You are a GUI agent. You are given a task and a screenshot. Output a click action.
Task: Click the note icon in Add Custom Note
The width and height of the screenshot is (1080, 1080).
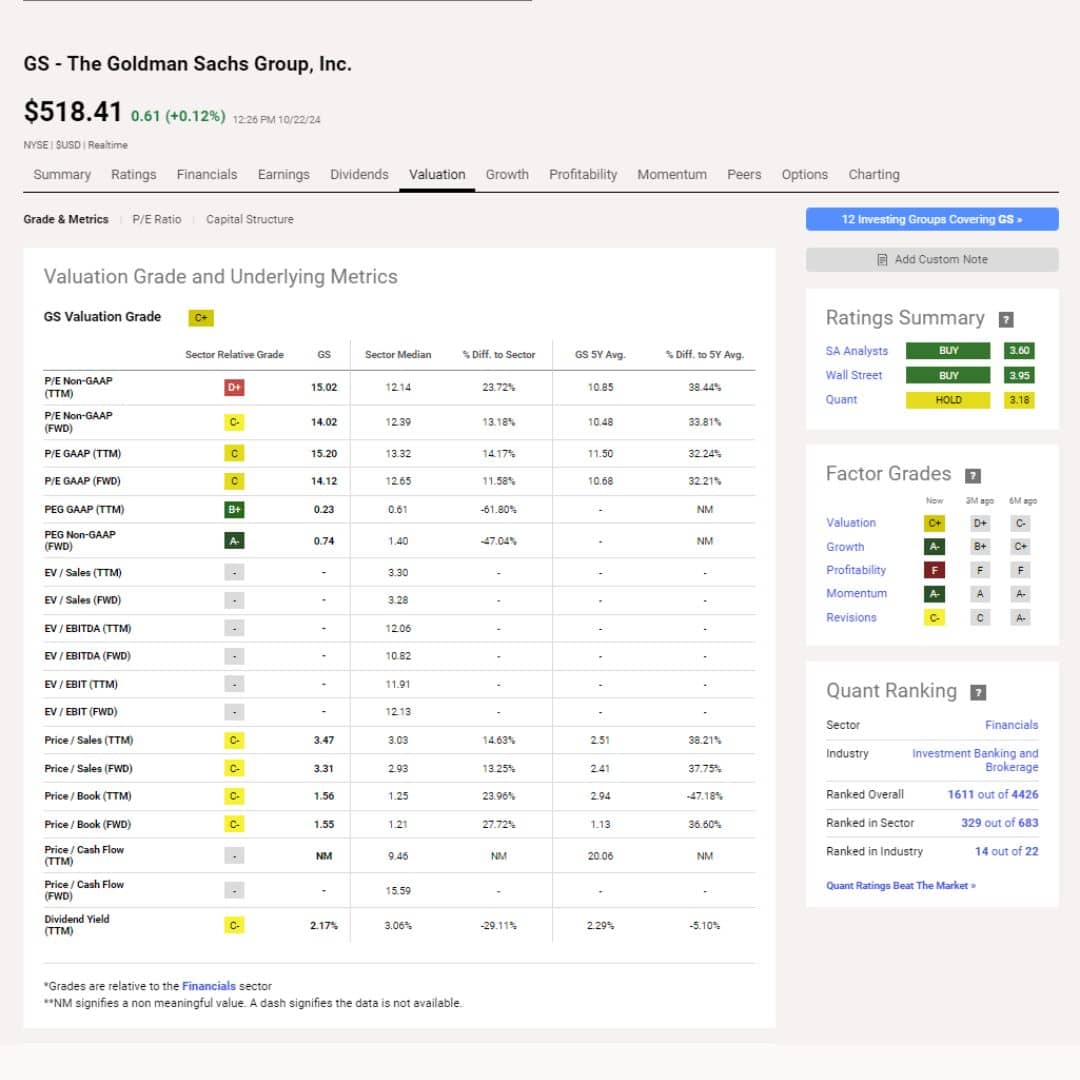point(882,260)
